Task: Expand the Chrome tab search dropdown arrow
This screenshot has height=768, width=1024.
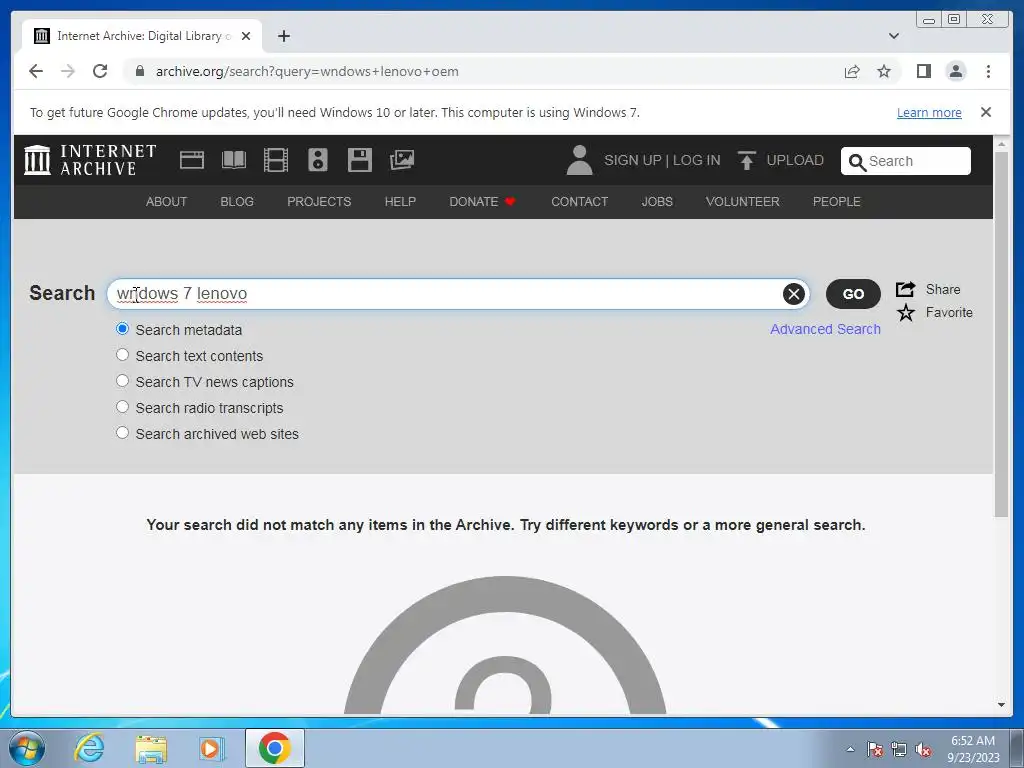Action: pos(894,36)
